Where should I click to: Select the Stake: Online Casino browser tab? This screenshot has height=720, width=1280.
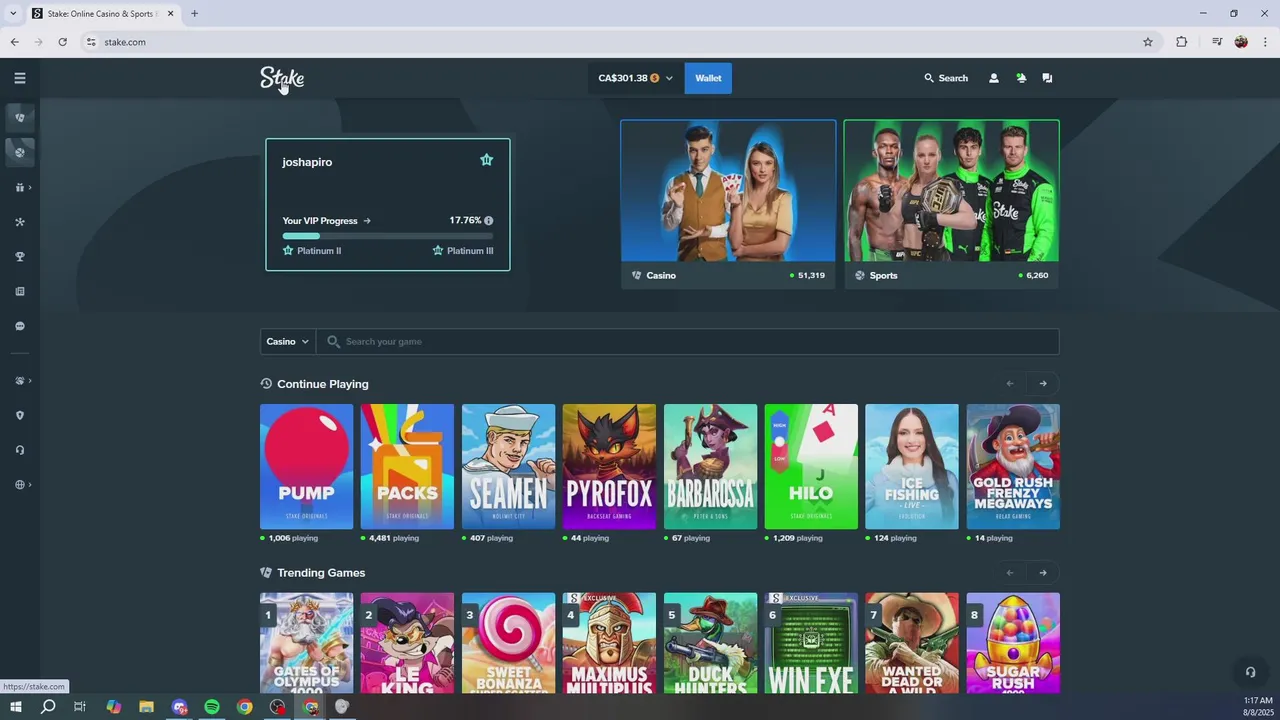click(102, 14)
